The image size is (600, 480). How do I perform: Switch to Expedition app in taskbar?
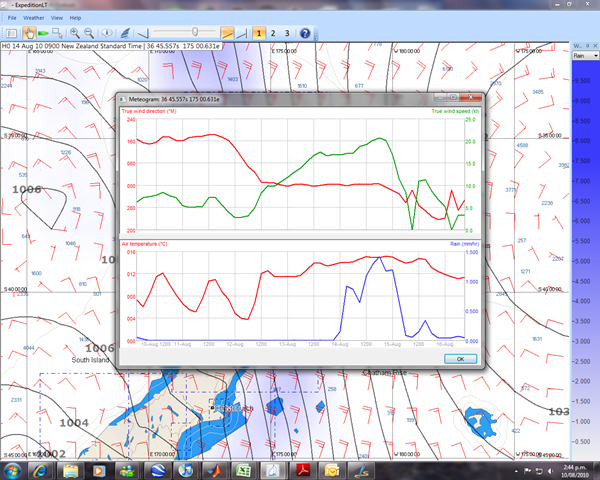pos(273,470)
